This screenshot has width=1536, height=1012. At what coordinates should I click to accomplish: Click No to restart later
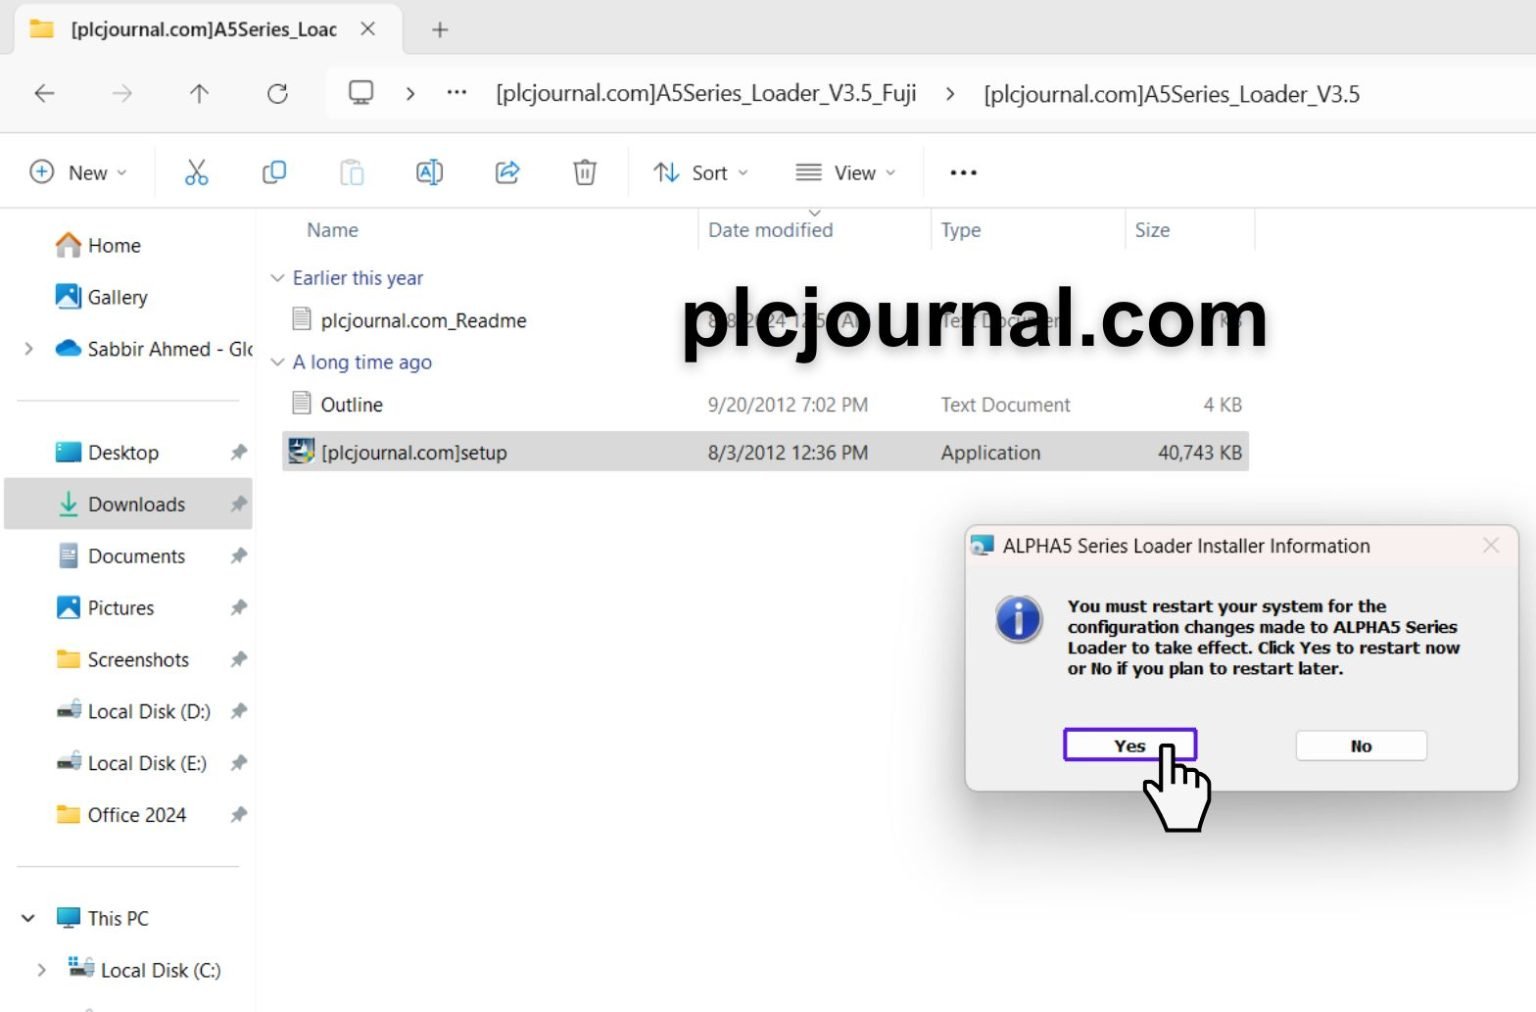pyautogui.click(x=1360, y=746)
